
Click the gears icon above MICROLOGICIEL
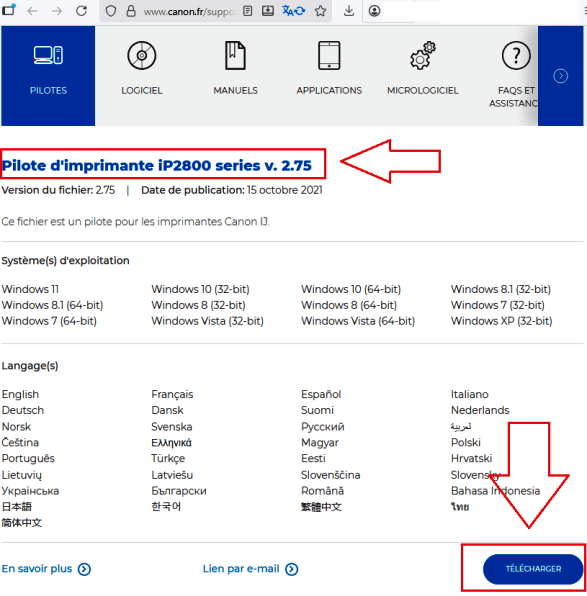(423, 55)
